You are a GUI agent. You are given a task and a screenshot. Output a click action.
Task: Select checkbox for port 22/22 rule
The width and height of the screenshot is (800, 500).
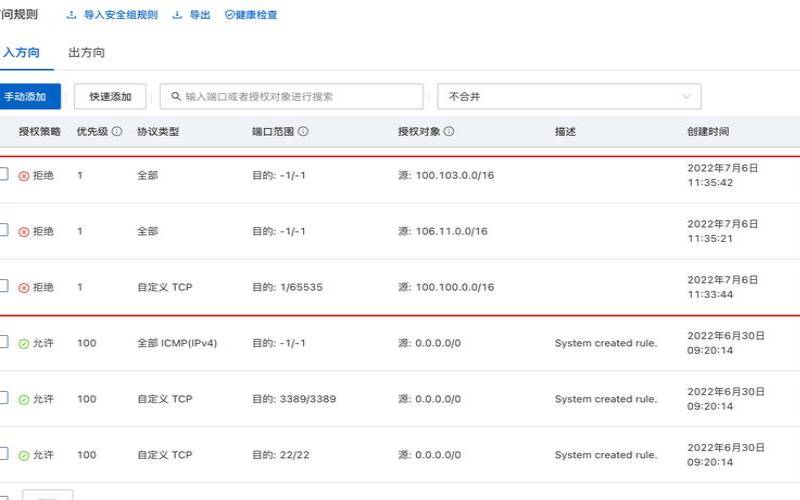click(x=3, y=453)
